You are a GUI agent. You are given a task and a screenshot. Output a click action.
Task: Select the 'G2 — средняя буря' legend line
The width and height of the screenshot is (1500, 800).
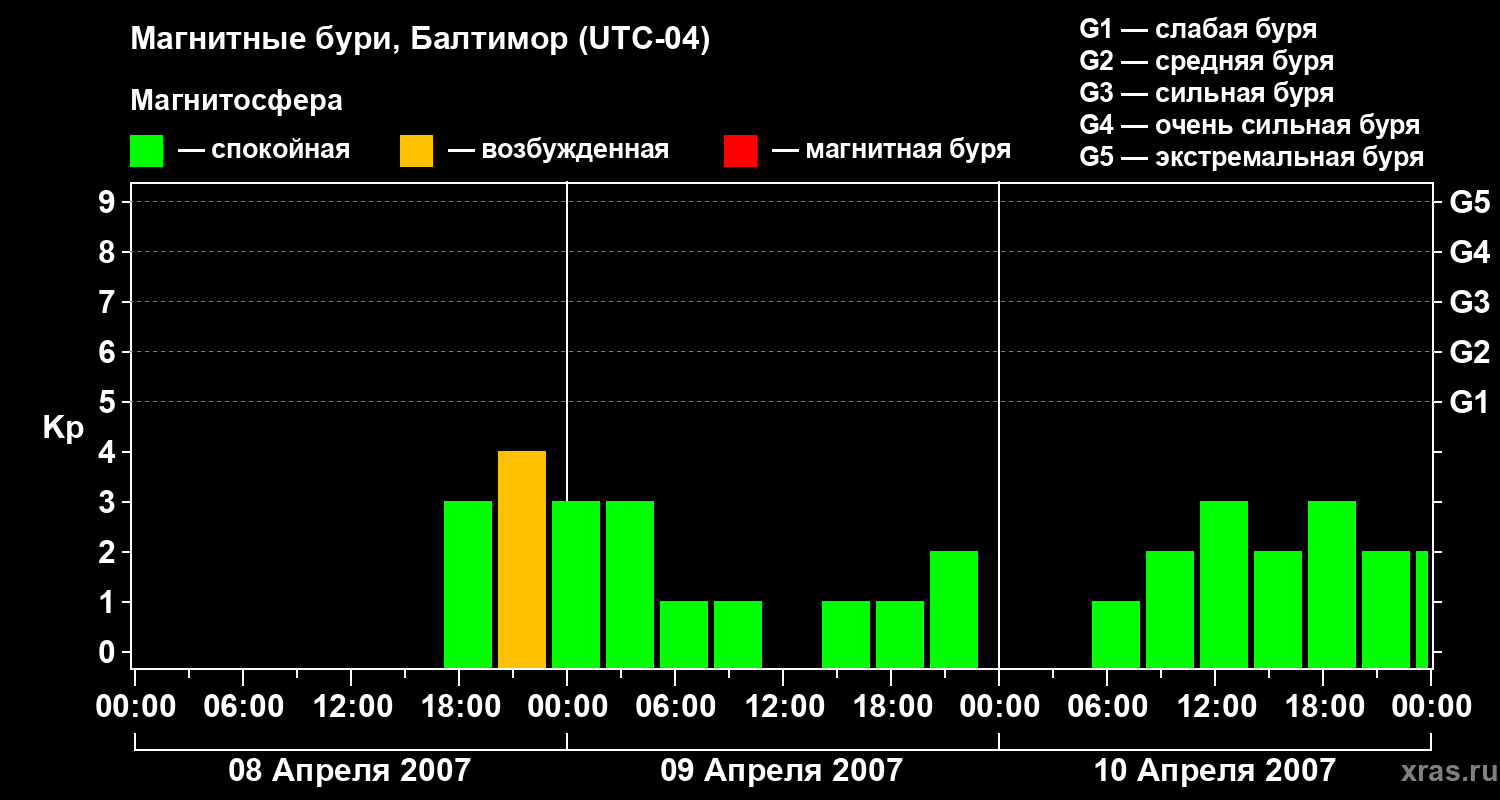coord(1207,61)
